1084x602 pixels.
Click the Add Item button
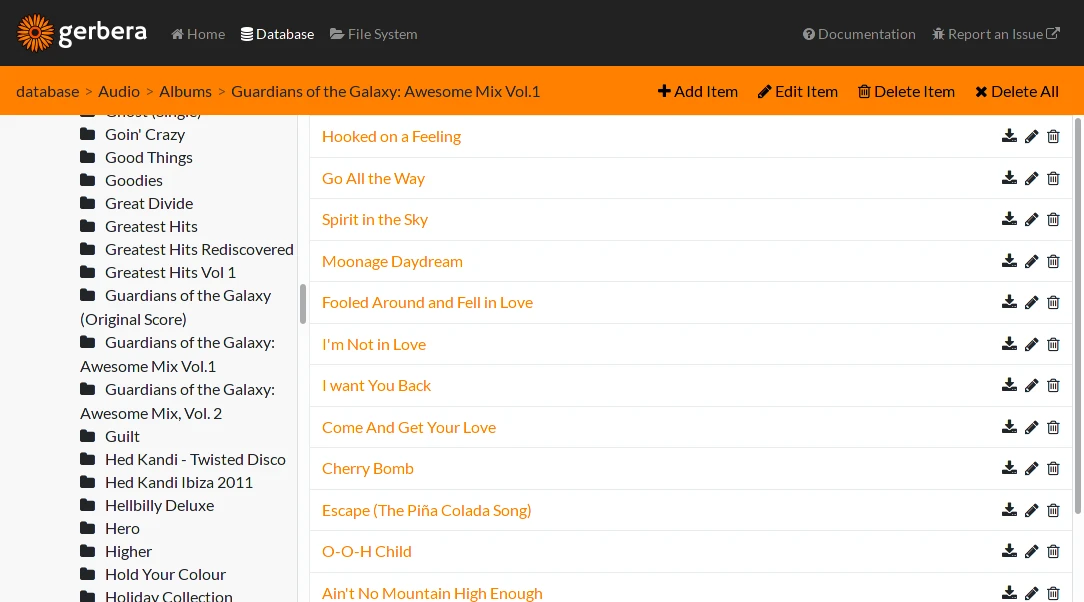(698, 91)
